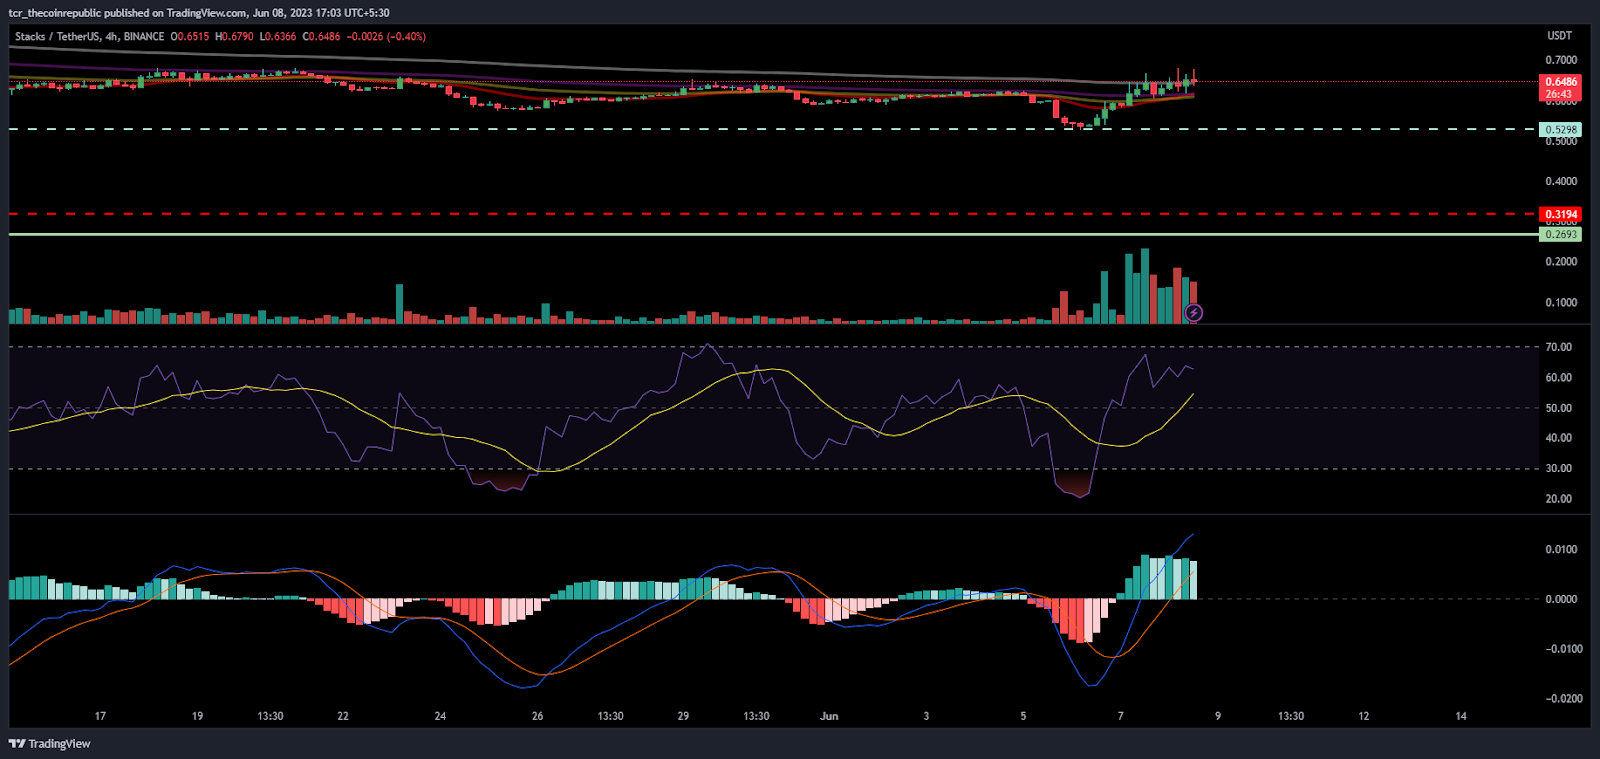Click the USDT currency label on the price scale

pyautogui.click(x=1560, y=35)
